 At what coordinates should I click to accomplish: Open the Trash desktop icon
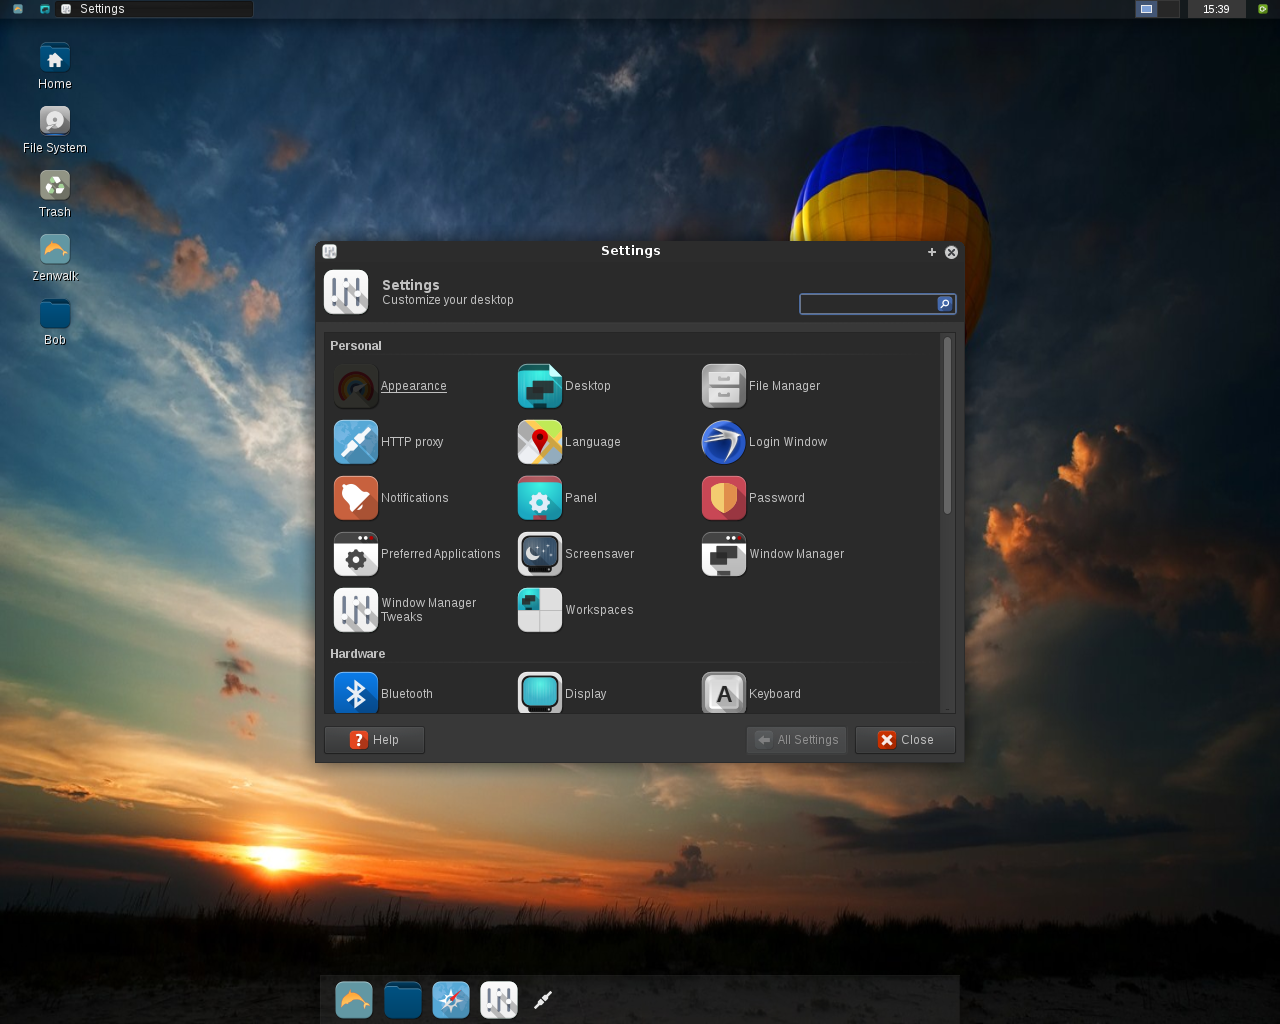[x=55, y=185]
